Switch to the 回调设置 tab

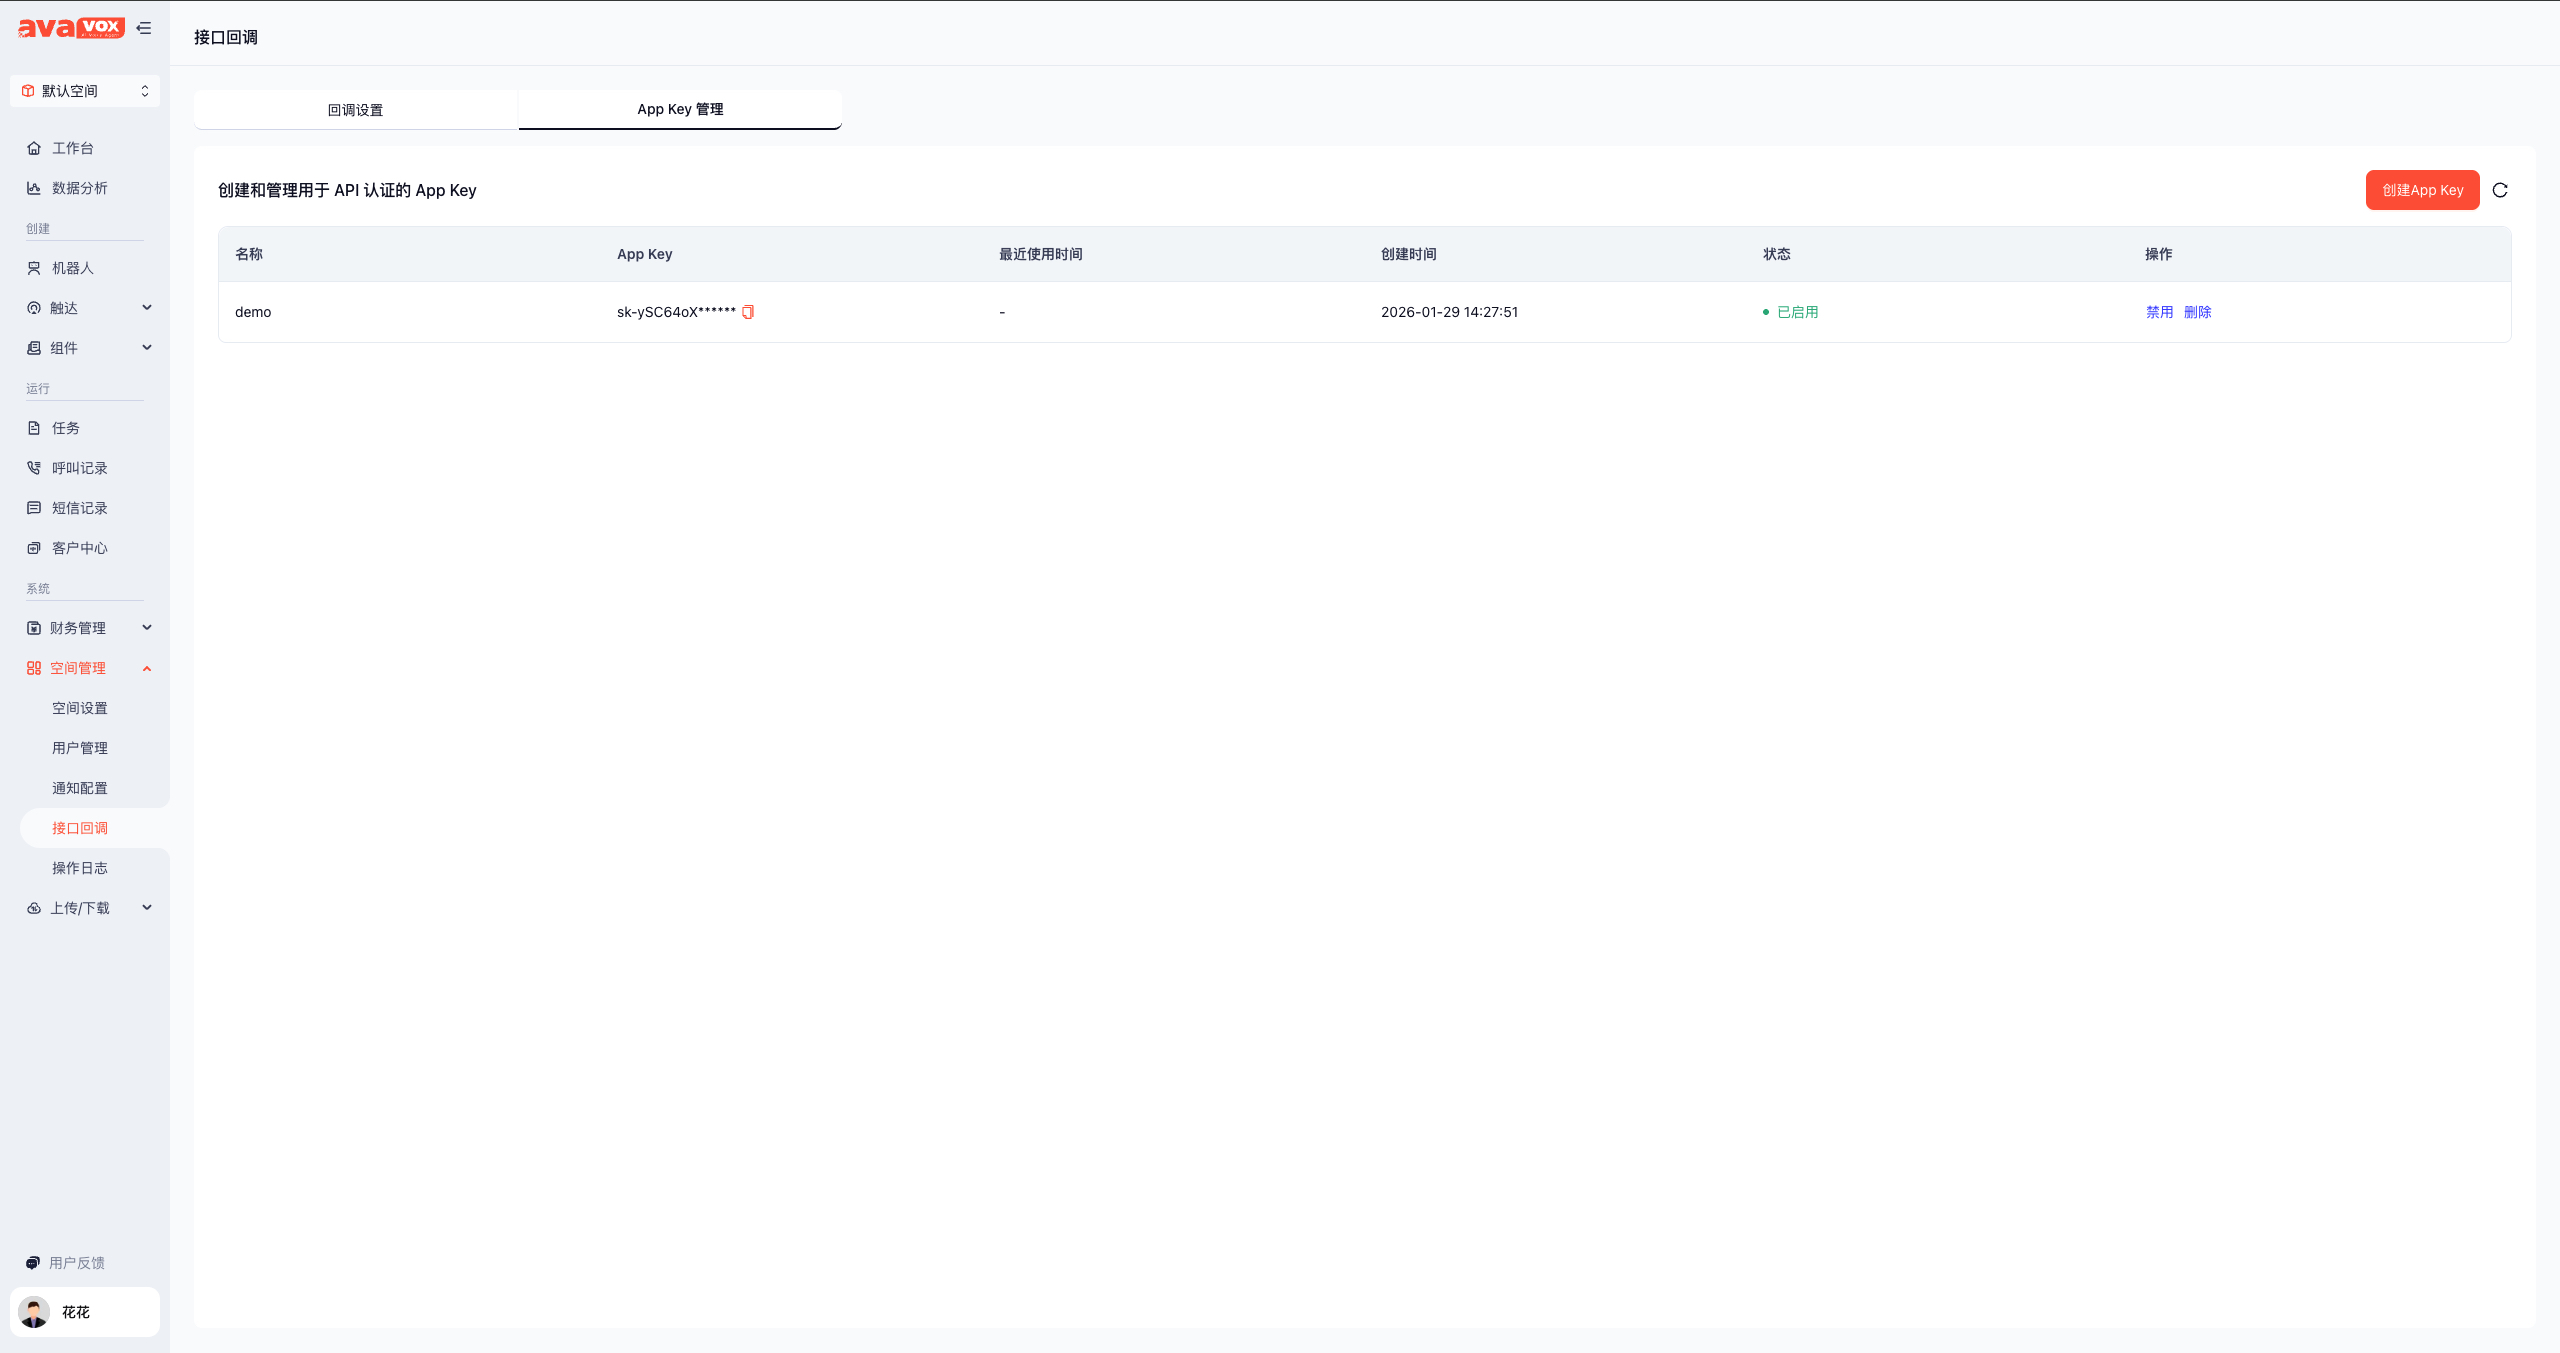coord(355,110)
